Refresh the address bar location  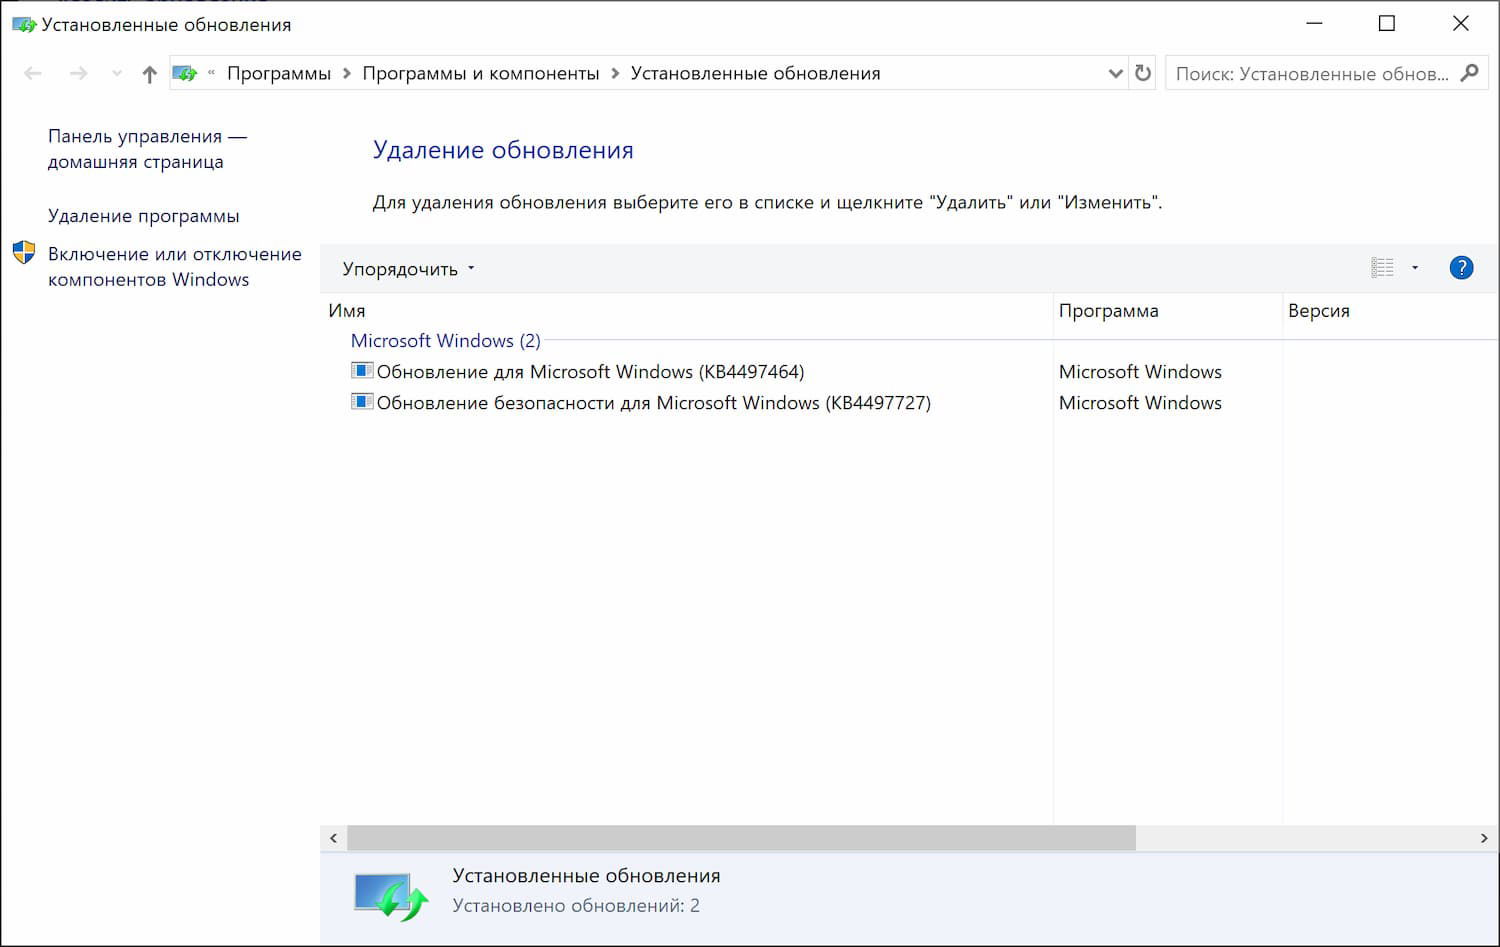click(1142, 72)
